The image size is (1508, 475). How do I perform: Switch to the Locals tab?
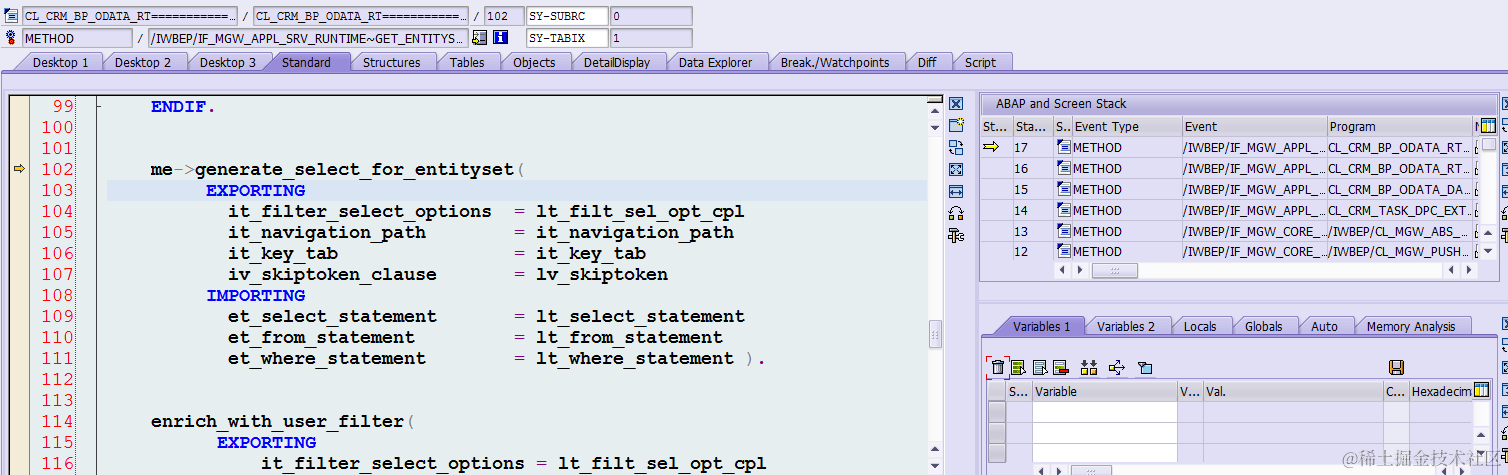[x=1200, y=326]
